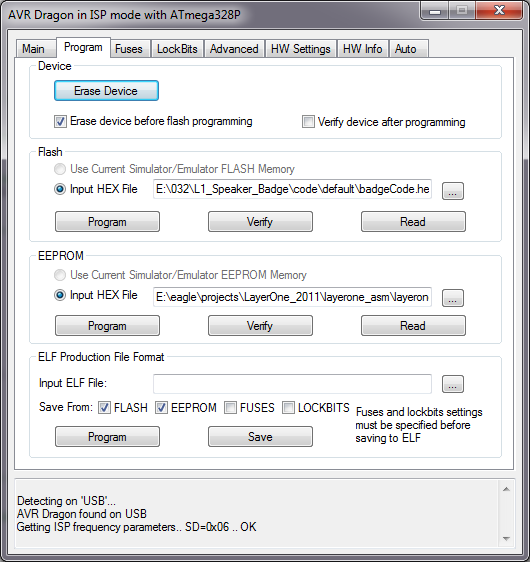The height and width of the screenshot is (562, 530).
Task: Click the Erase Device button
Action: (106, 91)
